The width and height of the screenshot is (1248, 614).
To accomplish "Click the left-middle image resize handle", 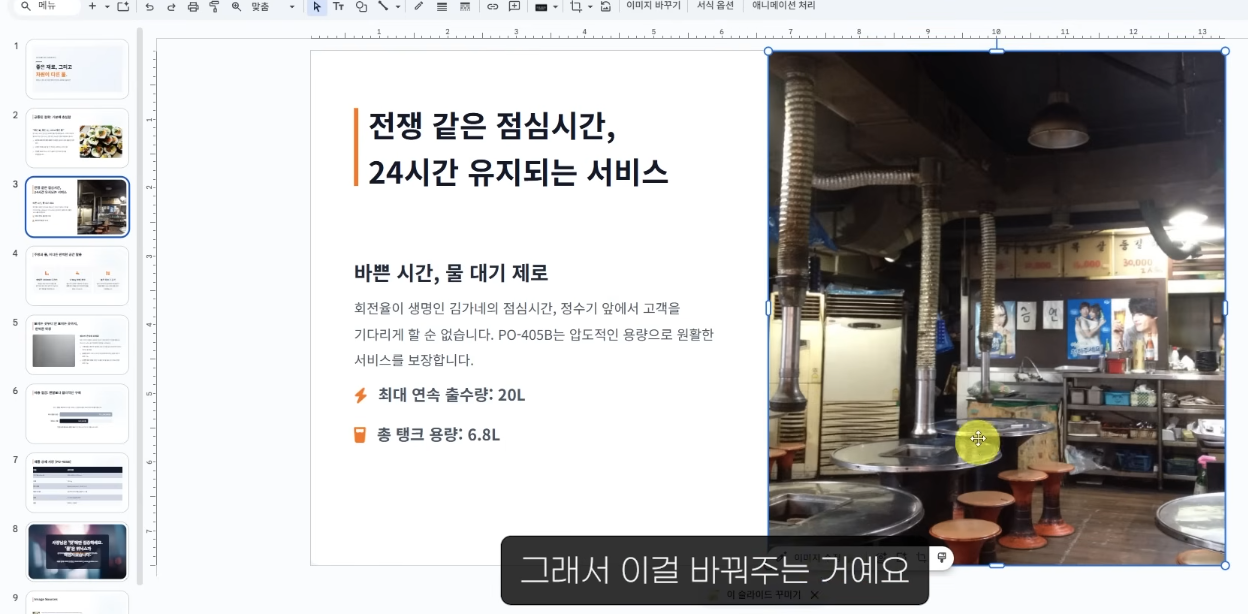I will point(768,308).
